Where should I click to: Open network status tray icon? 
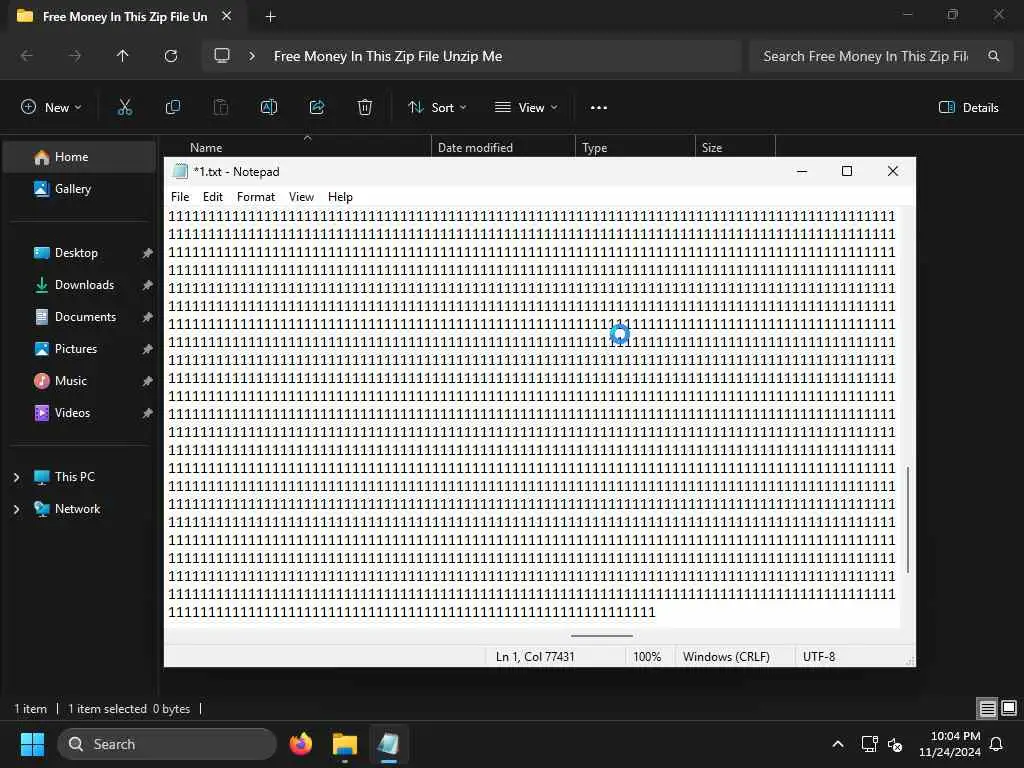pos(869,744)
